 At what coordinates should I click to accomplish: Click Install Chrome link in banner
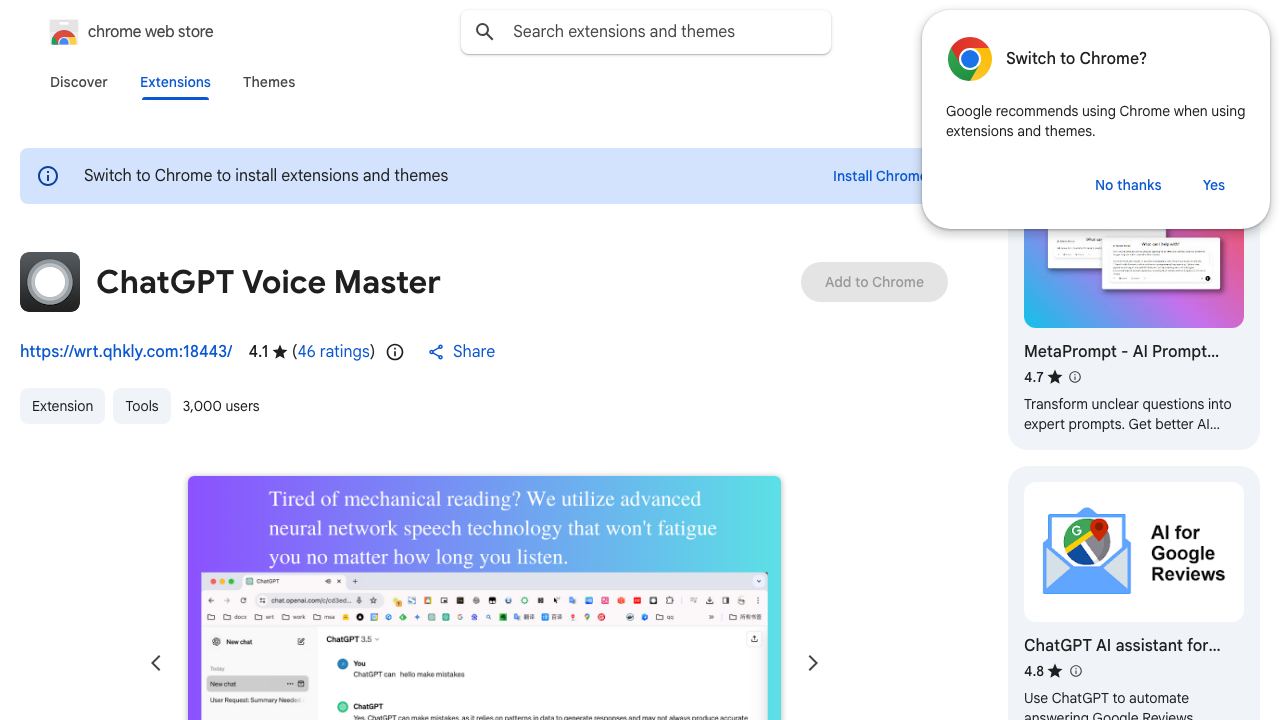[879, 176]
